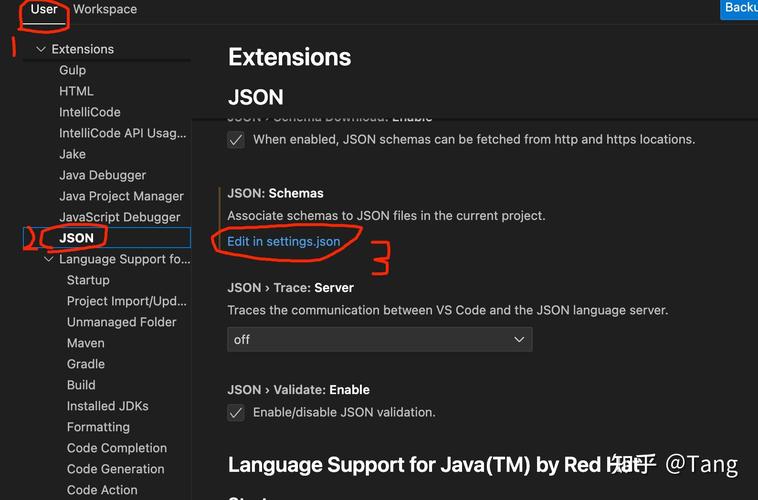Open Jake extension settings
758x500 pixels.
(73, 154)
